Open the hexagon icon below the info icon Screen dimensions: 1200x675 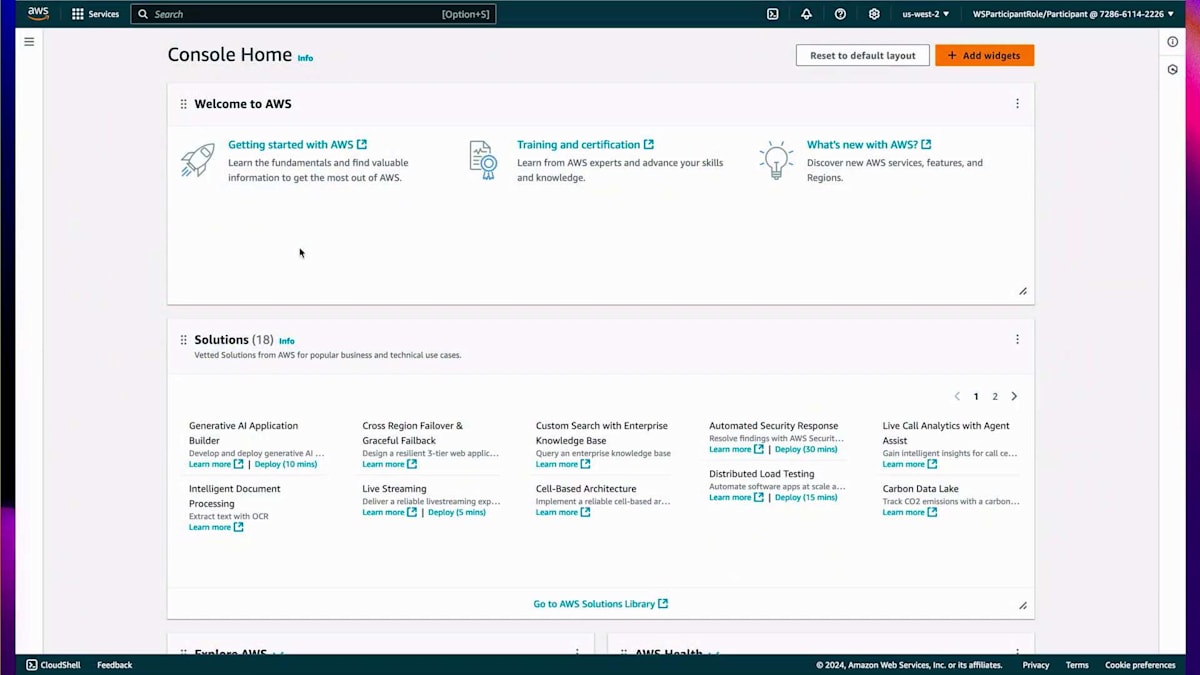click(x=1172, y=70)
